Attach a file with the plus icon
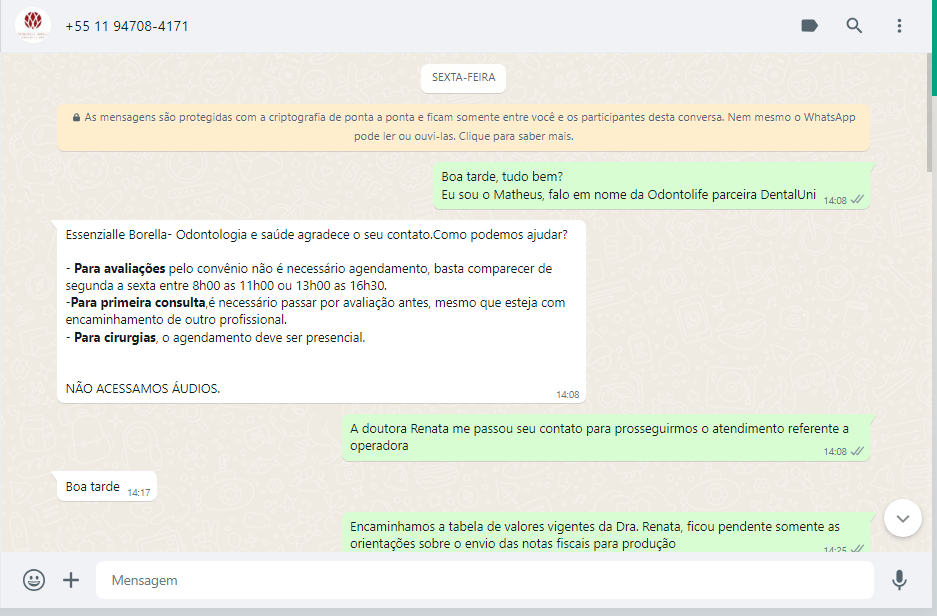This screenshot has height=616, width=937. coord(71,580)
